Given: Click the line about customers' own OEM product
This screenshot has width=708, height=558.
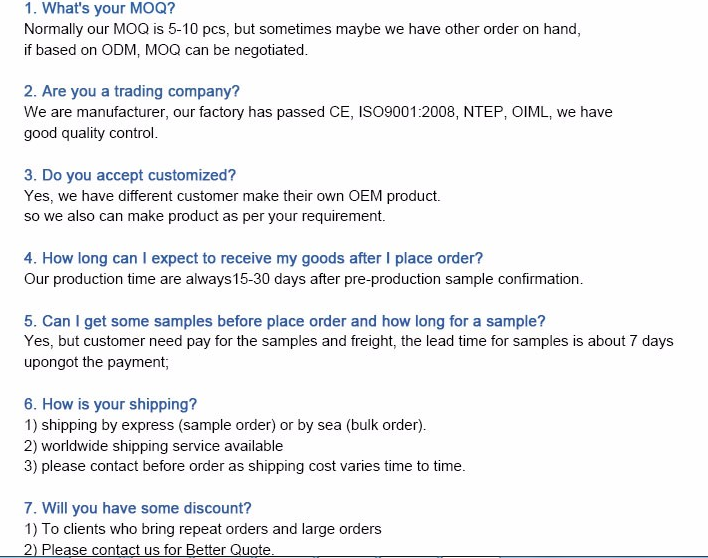Looking at the screenshot, I should pyautogui.click(x=231, y=196).
